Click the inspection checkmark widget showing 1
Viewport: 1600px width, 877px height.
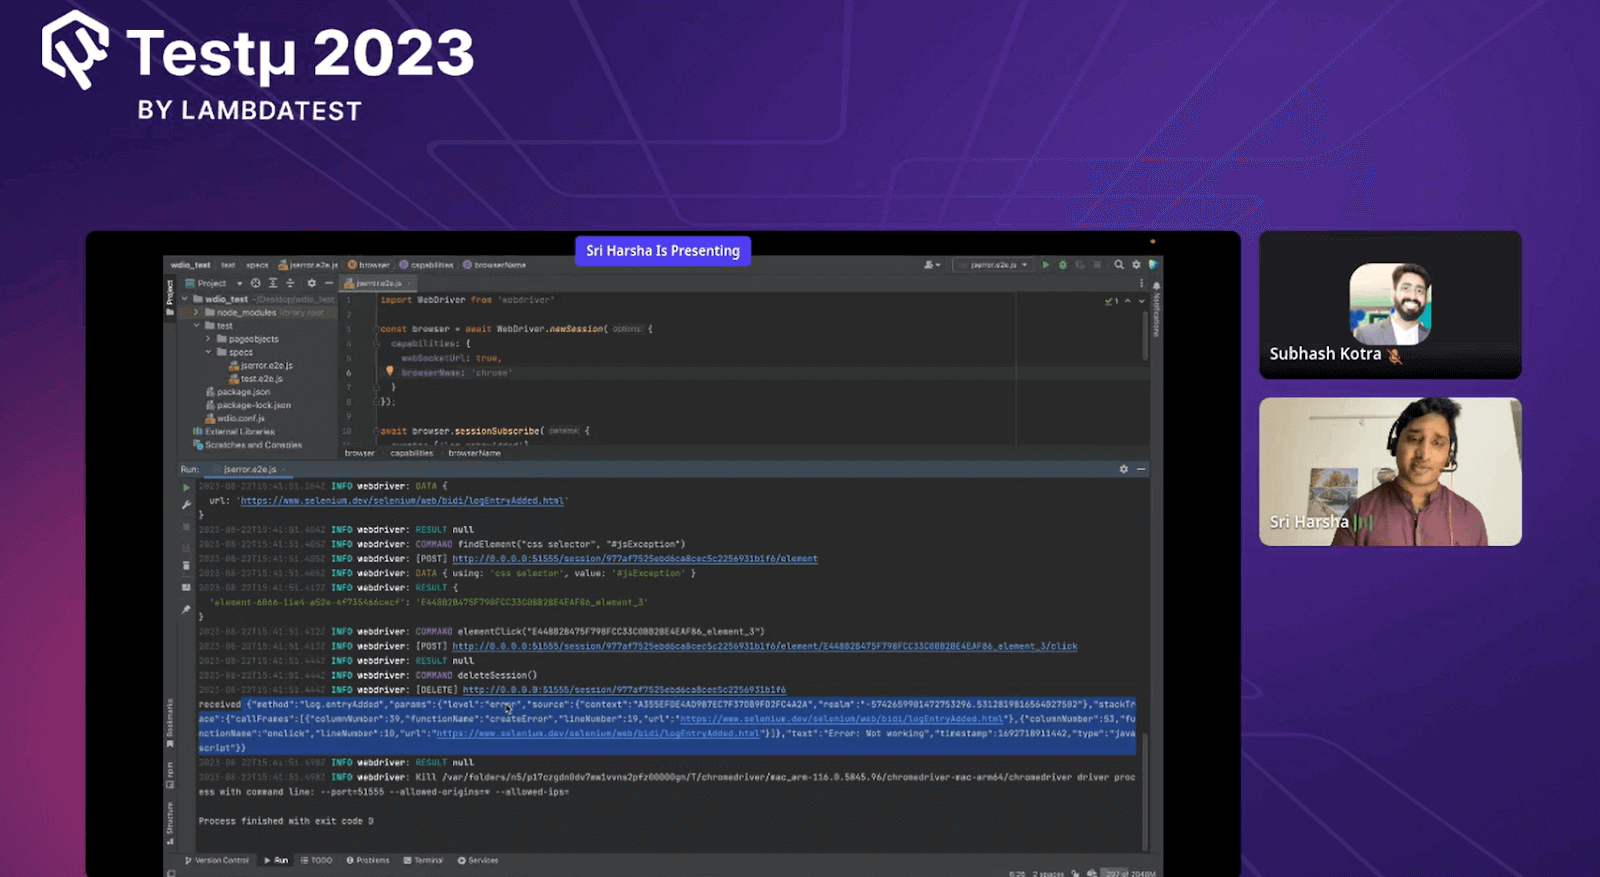pyautogui.click(x=1111, y=300)
